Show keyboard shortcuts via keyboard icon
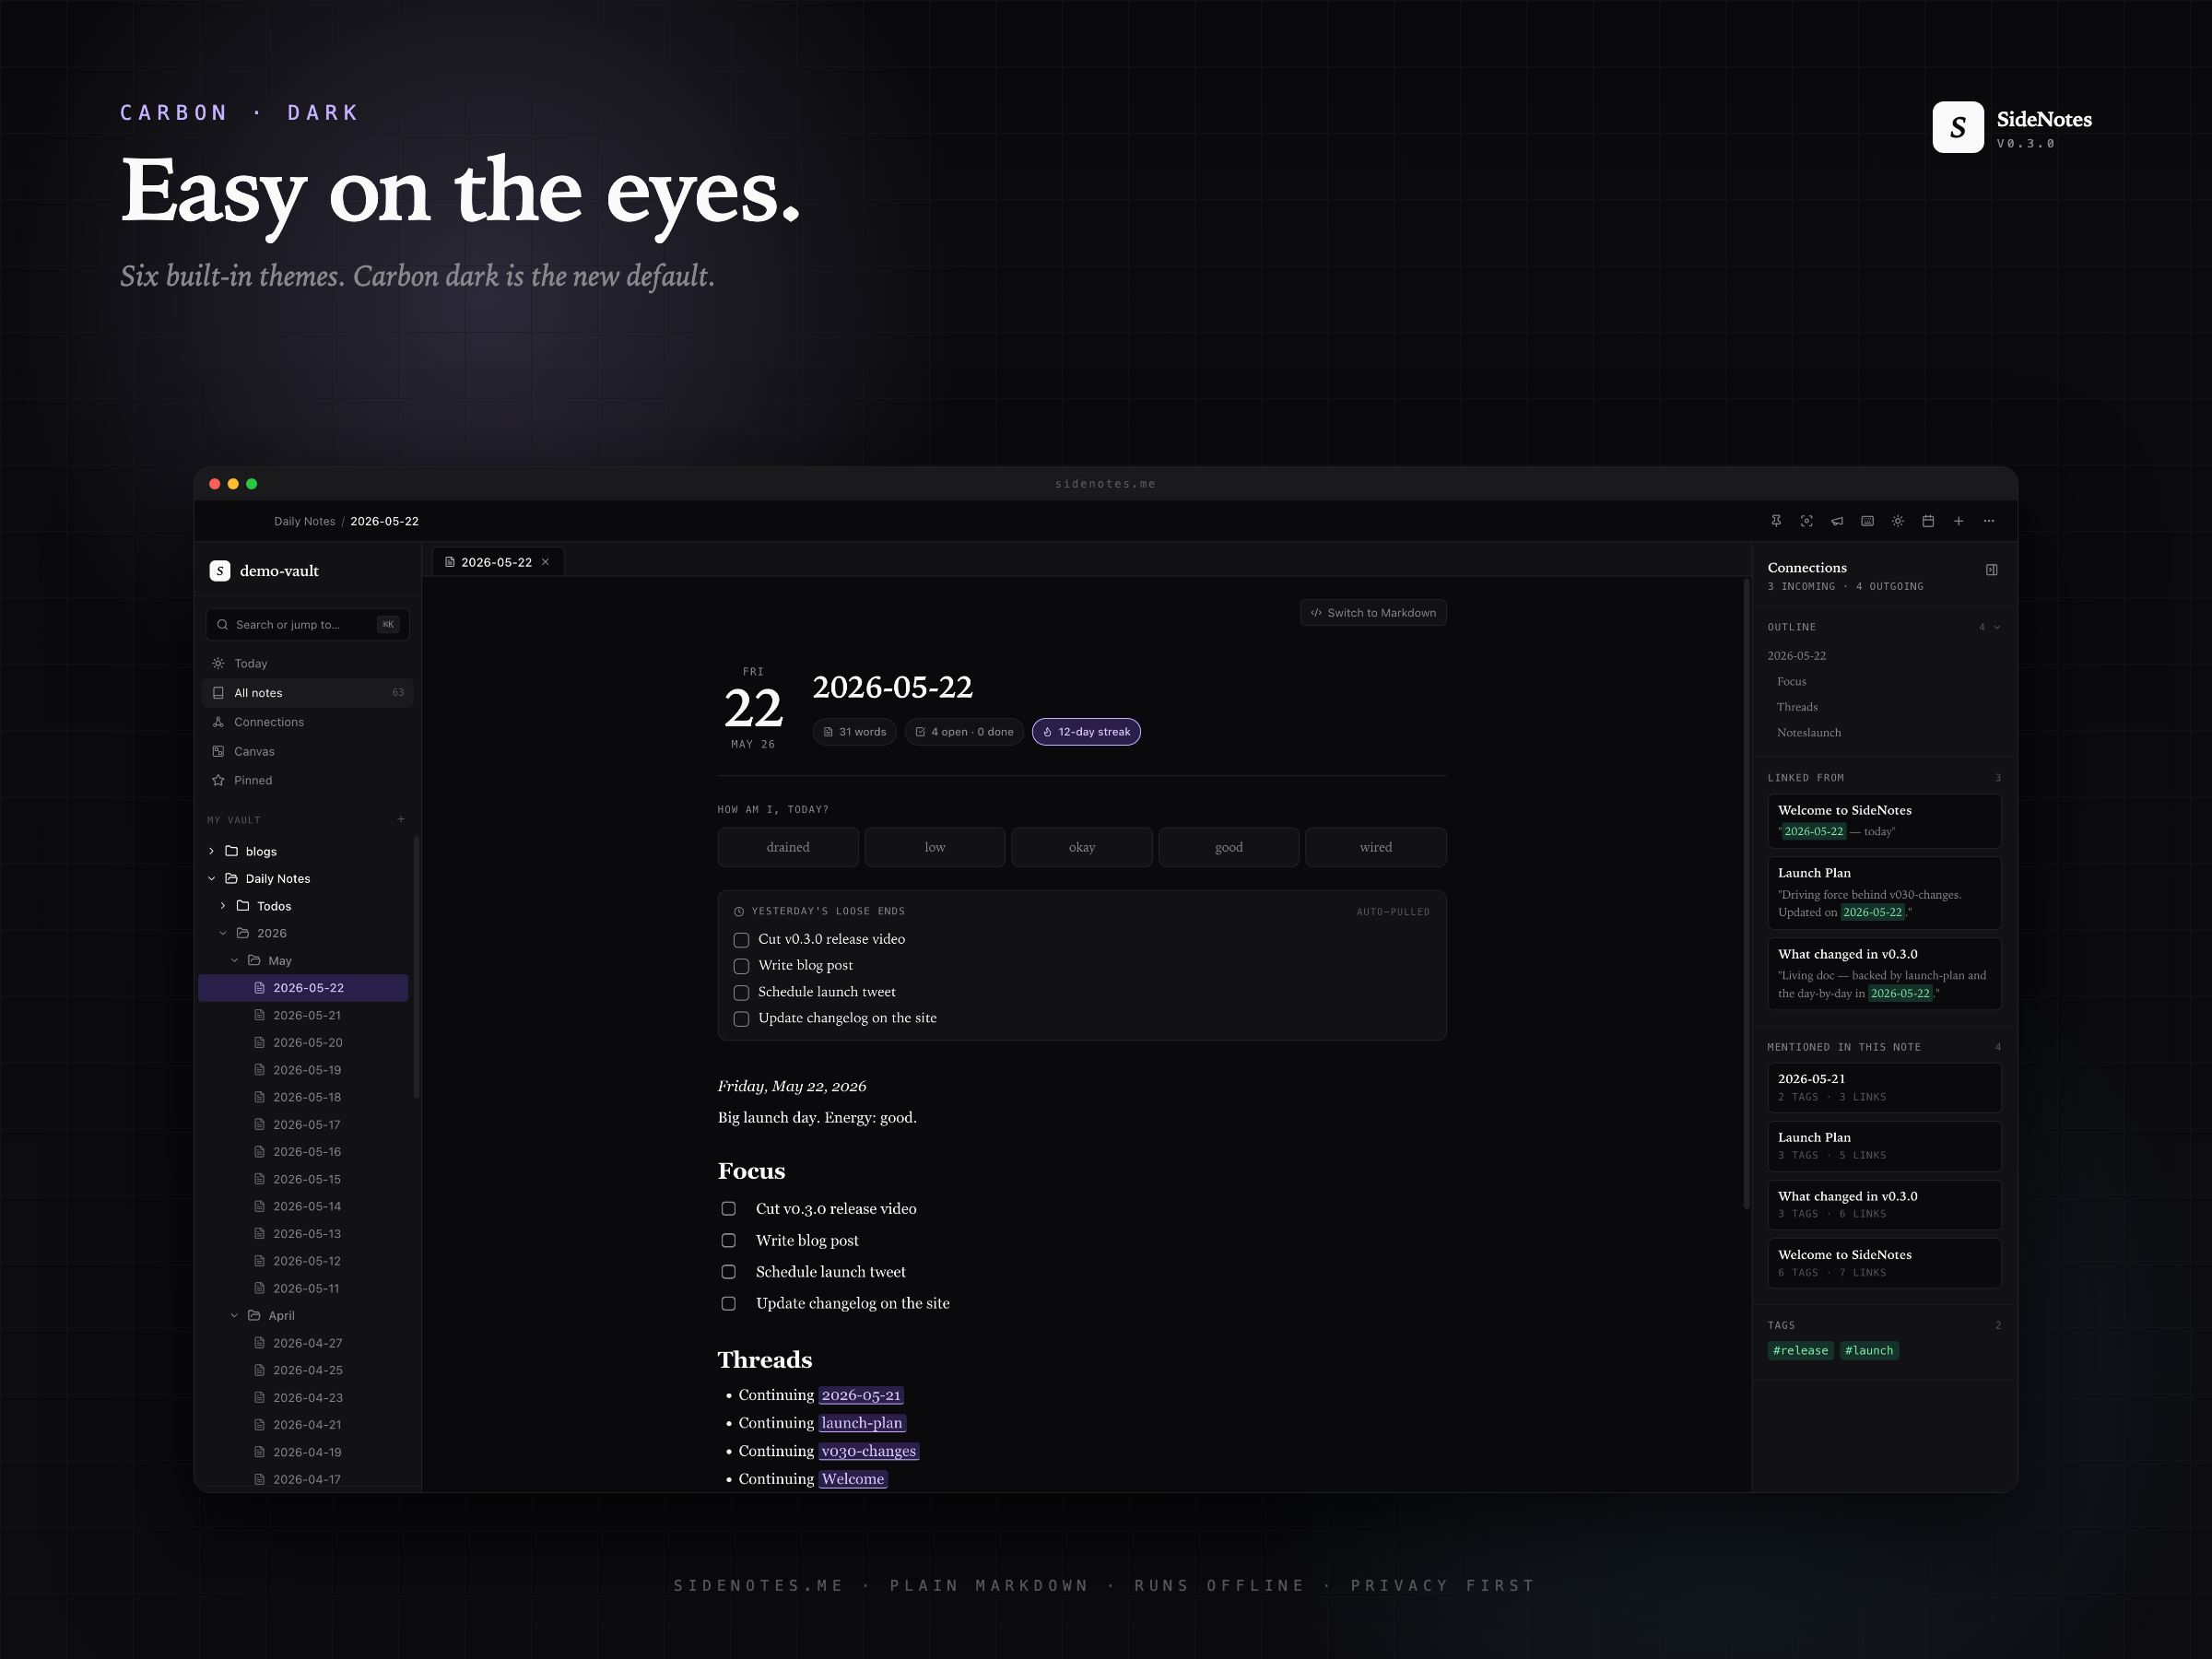 (1867, 521)
